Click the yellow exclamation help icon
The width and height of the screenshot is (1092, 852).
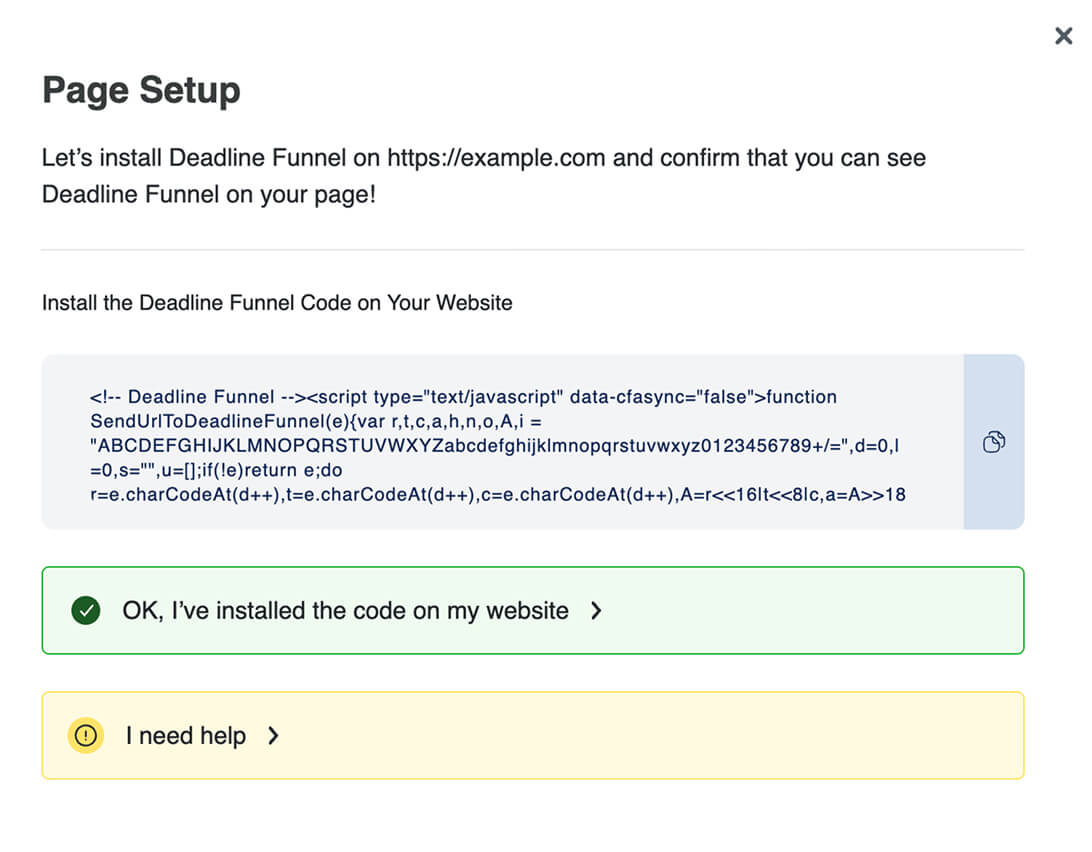click(86, 736)
